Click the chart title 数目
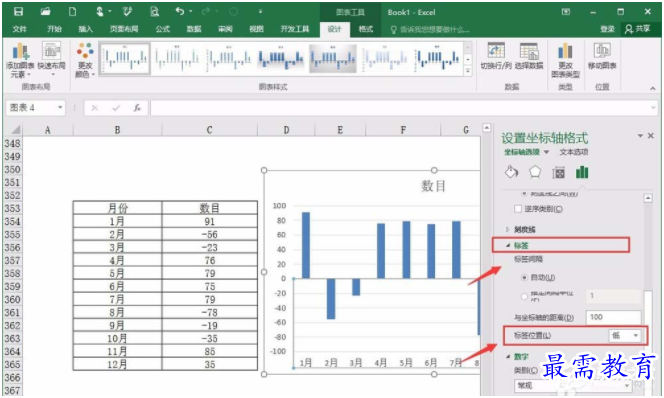Screen dimensions: 664x398 [x=433, y=186]
